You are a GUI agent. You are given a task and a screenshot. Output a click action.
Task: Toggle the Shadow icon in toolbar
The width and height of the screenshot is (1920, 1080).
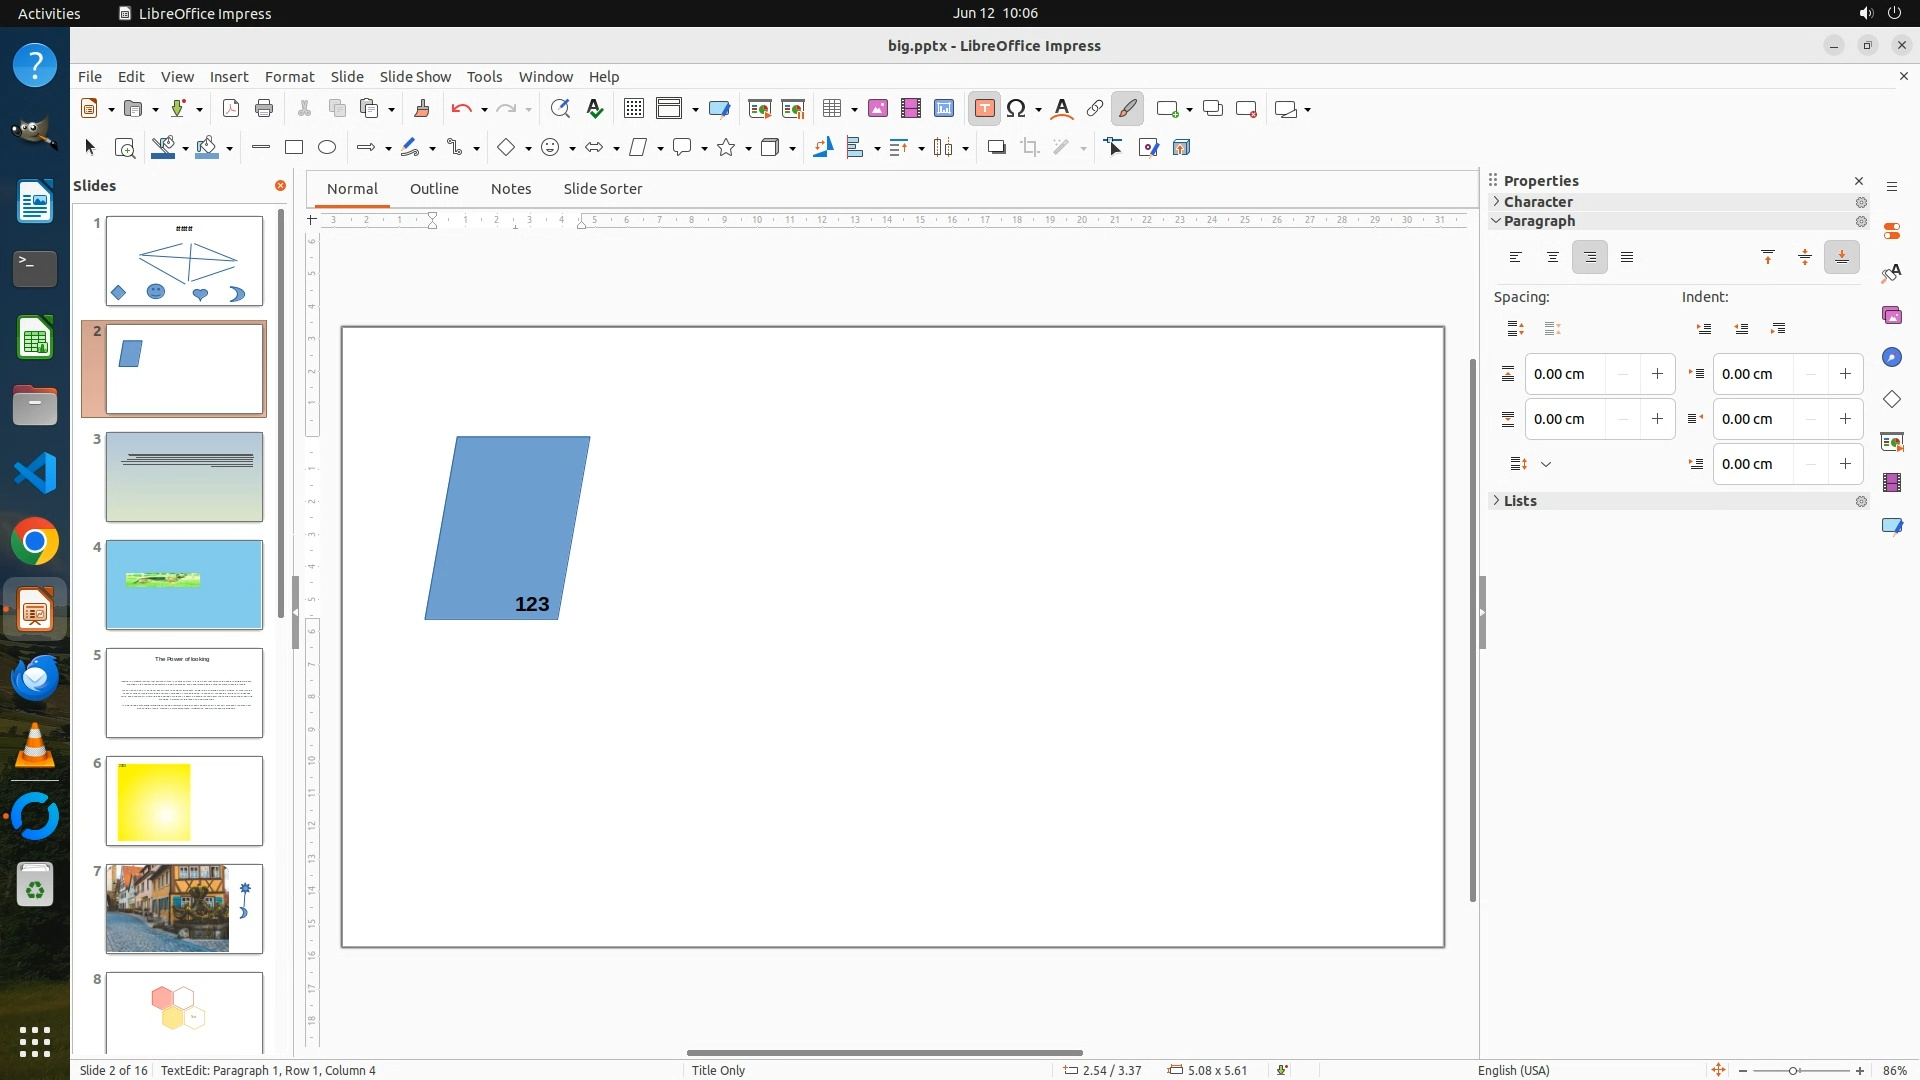tap(996, 148)
